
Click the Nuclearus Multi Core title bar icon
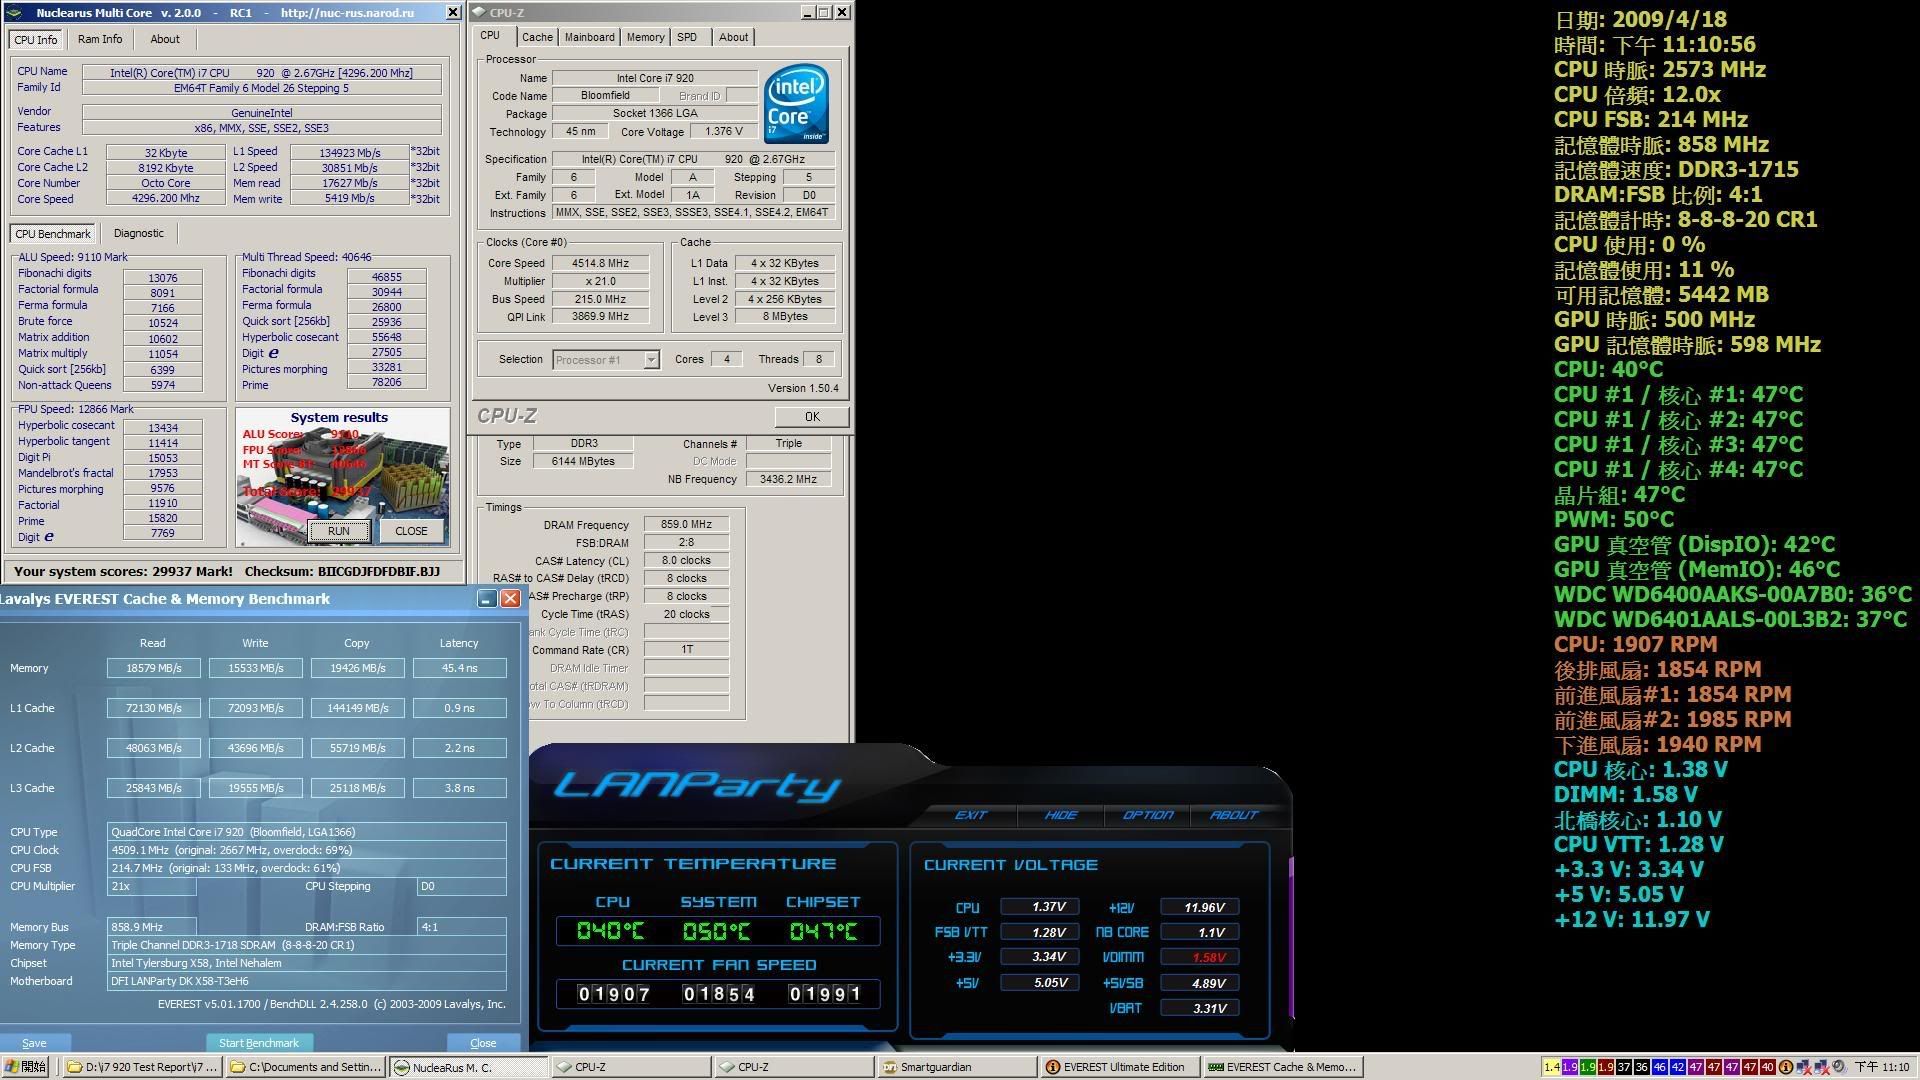14,13
